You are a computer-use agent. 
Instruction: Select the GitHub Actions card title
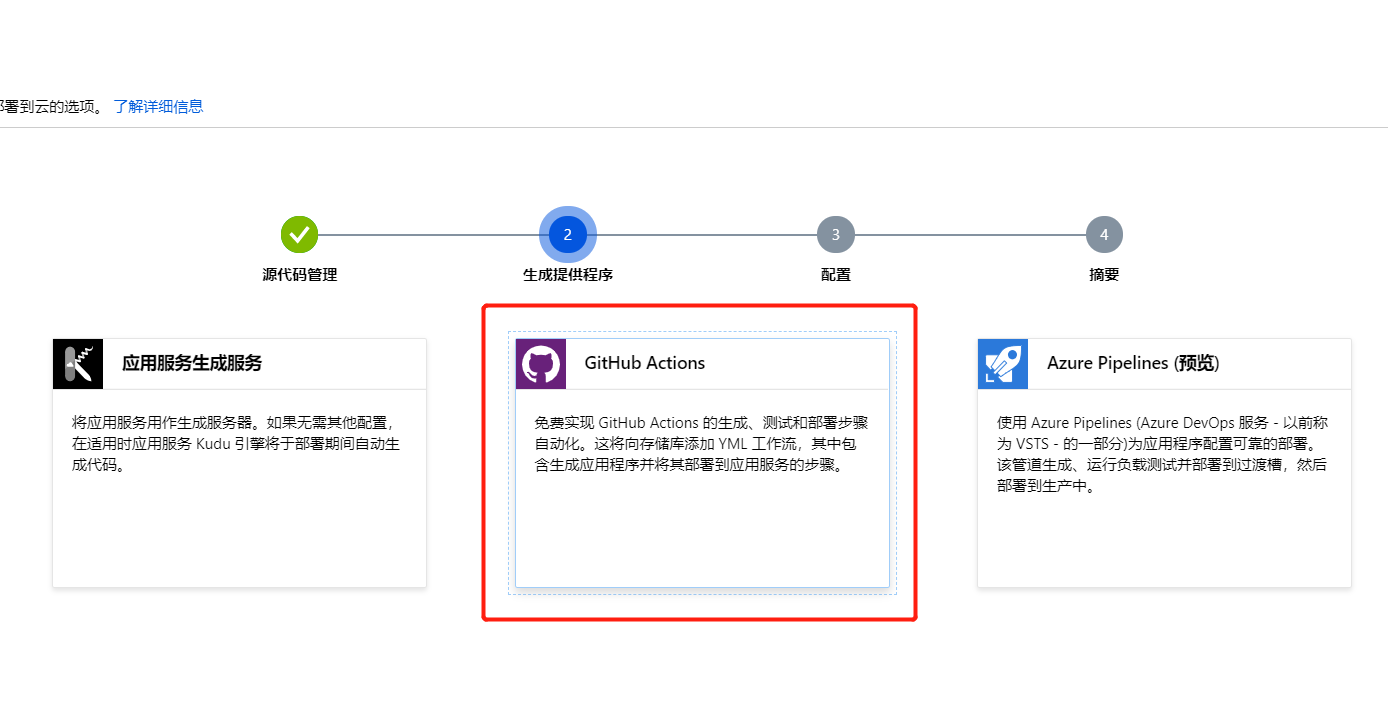click(x=645, y=363)
